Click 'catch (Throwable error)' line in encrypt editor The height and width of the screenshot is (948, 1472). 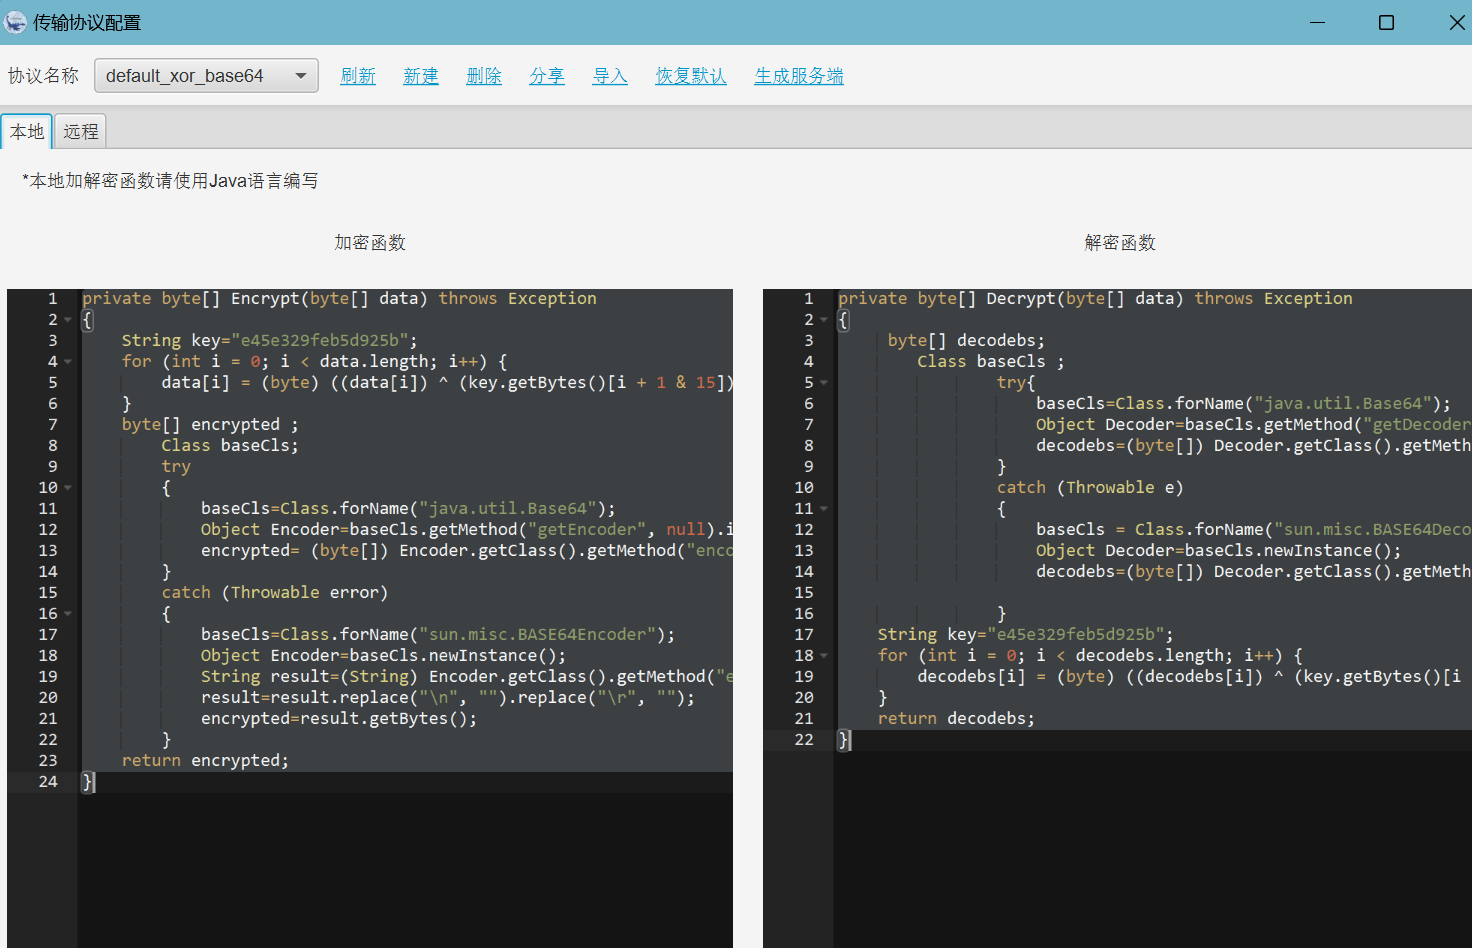pyautogui.click(x=275, y=593)
